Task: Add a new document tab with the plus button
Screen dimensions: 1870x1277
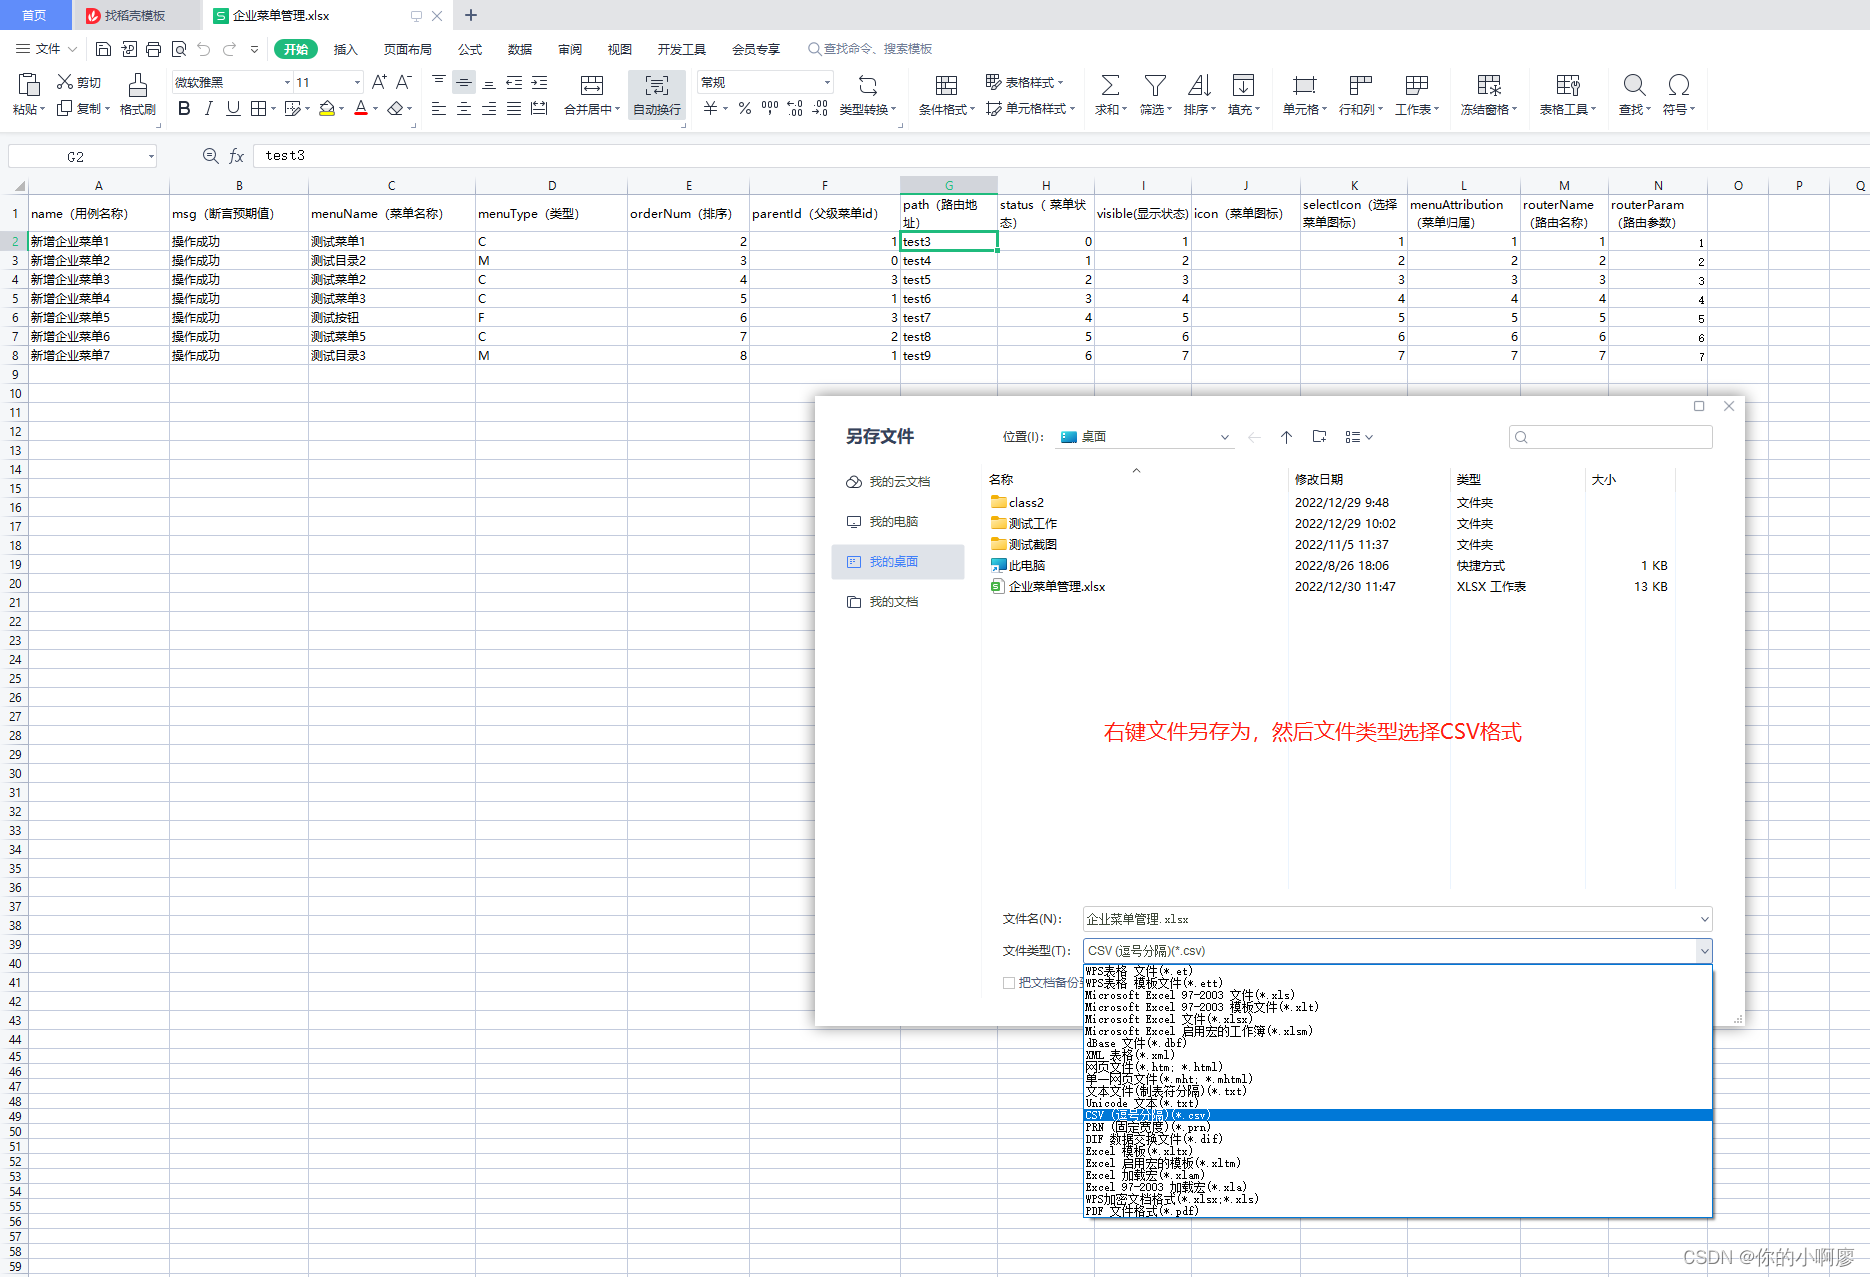Action: (471, 15)
